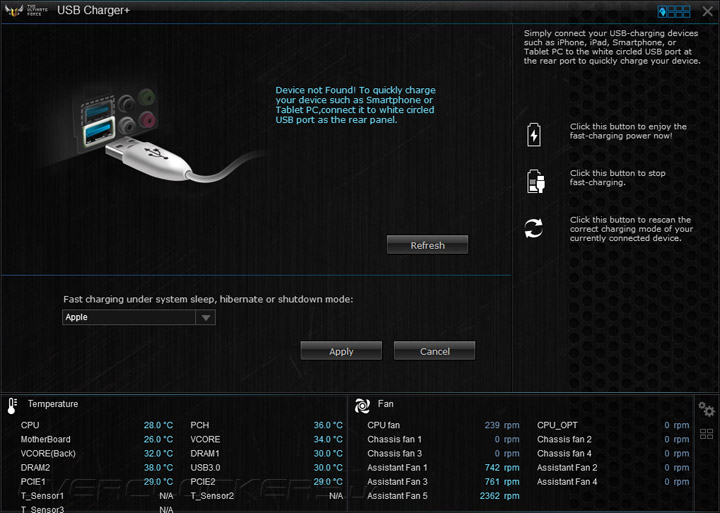Click the fast-charging battery icon
Image resolution: width=720 pixels, height=513 pixels.
tap(534, 135)
